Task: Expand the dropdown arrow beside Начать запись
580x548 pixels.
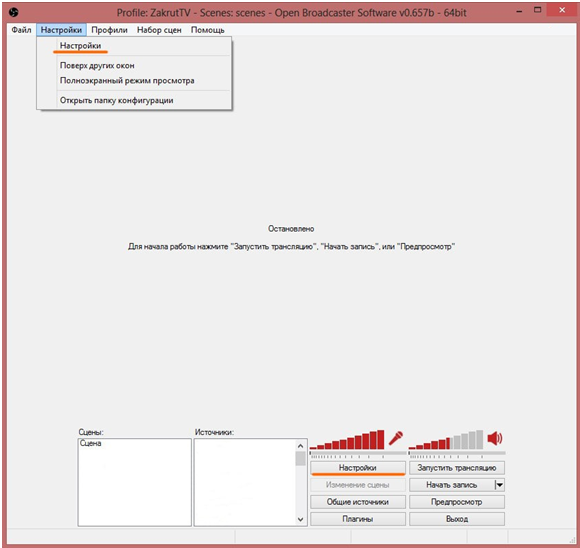Action: click(x=499, y=485)
